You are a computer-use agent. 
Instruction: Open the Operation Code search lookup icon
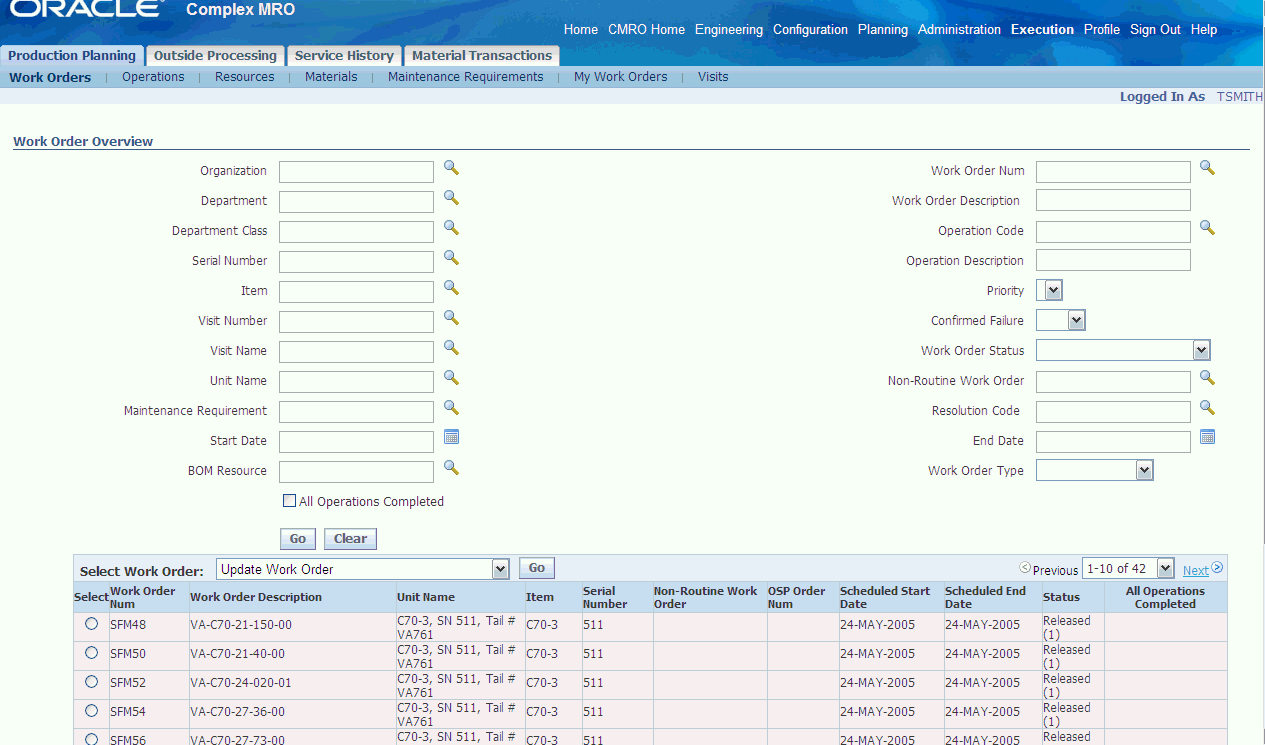[x=1207, y=228]
